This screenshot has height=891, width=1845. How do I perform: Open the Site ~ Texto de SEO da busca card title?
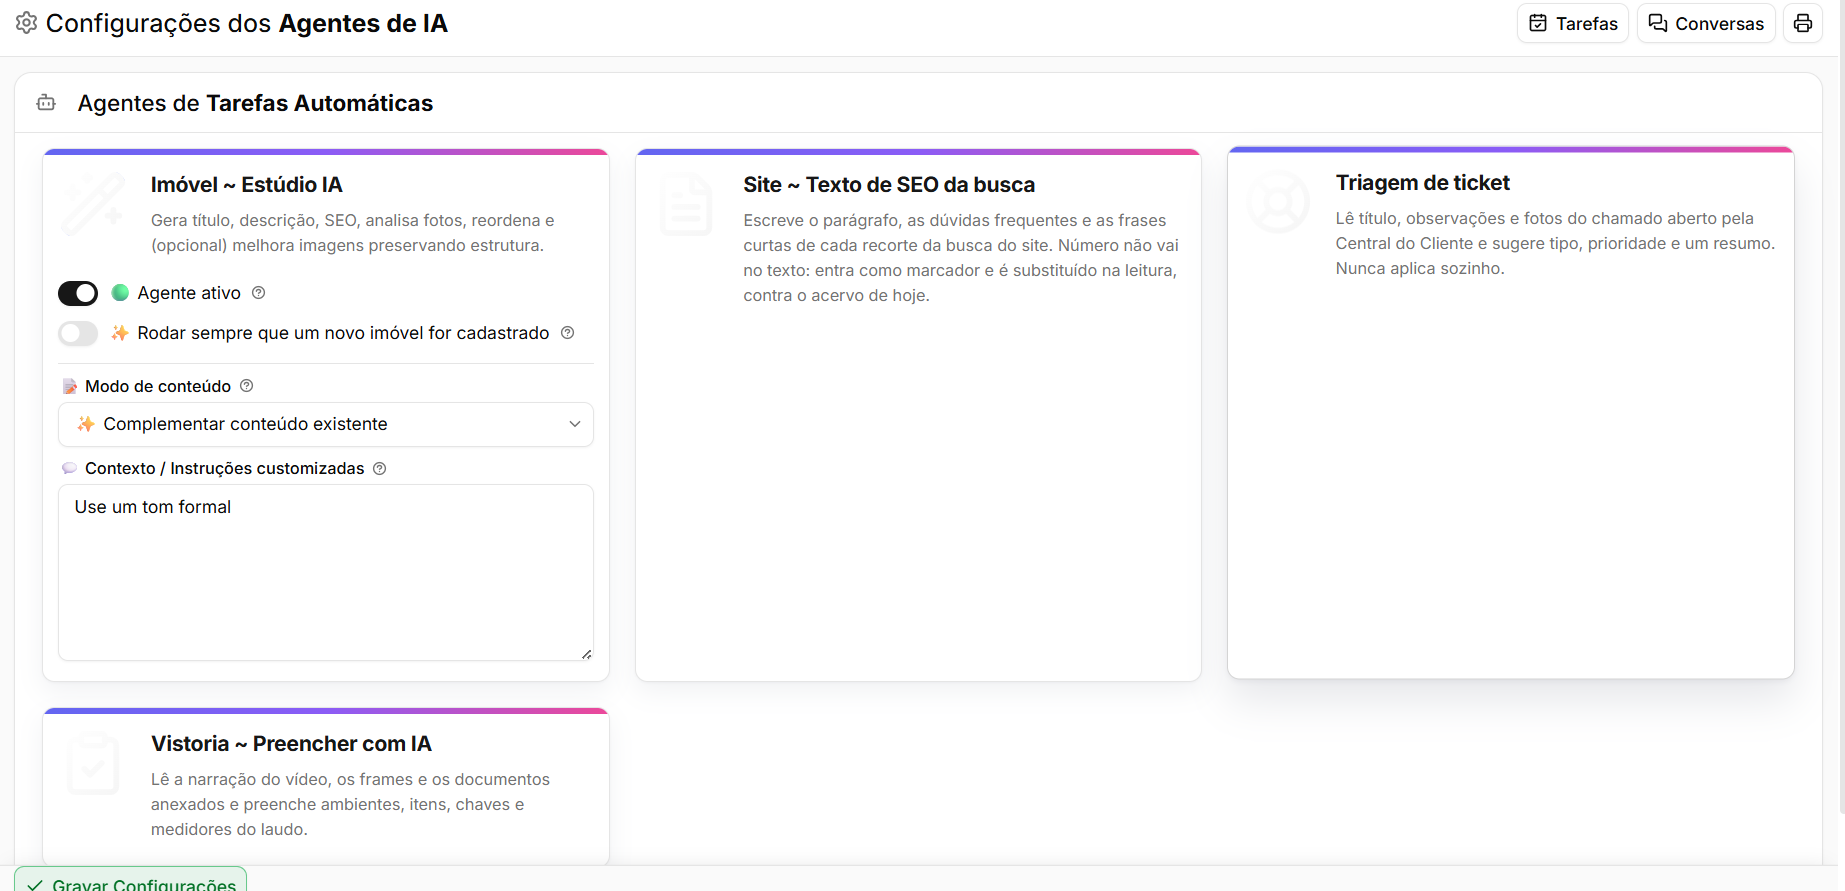click(x=889, y=185)
